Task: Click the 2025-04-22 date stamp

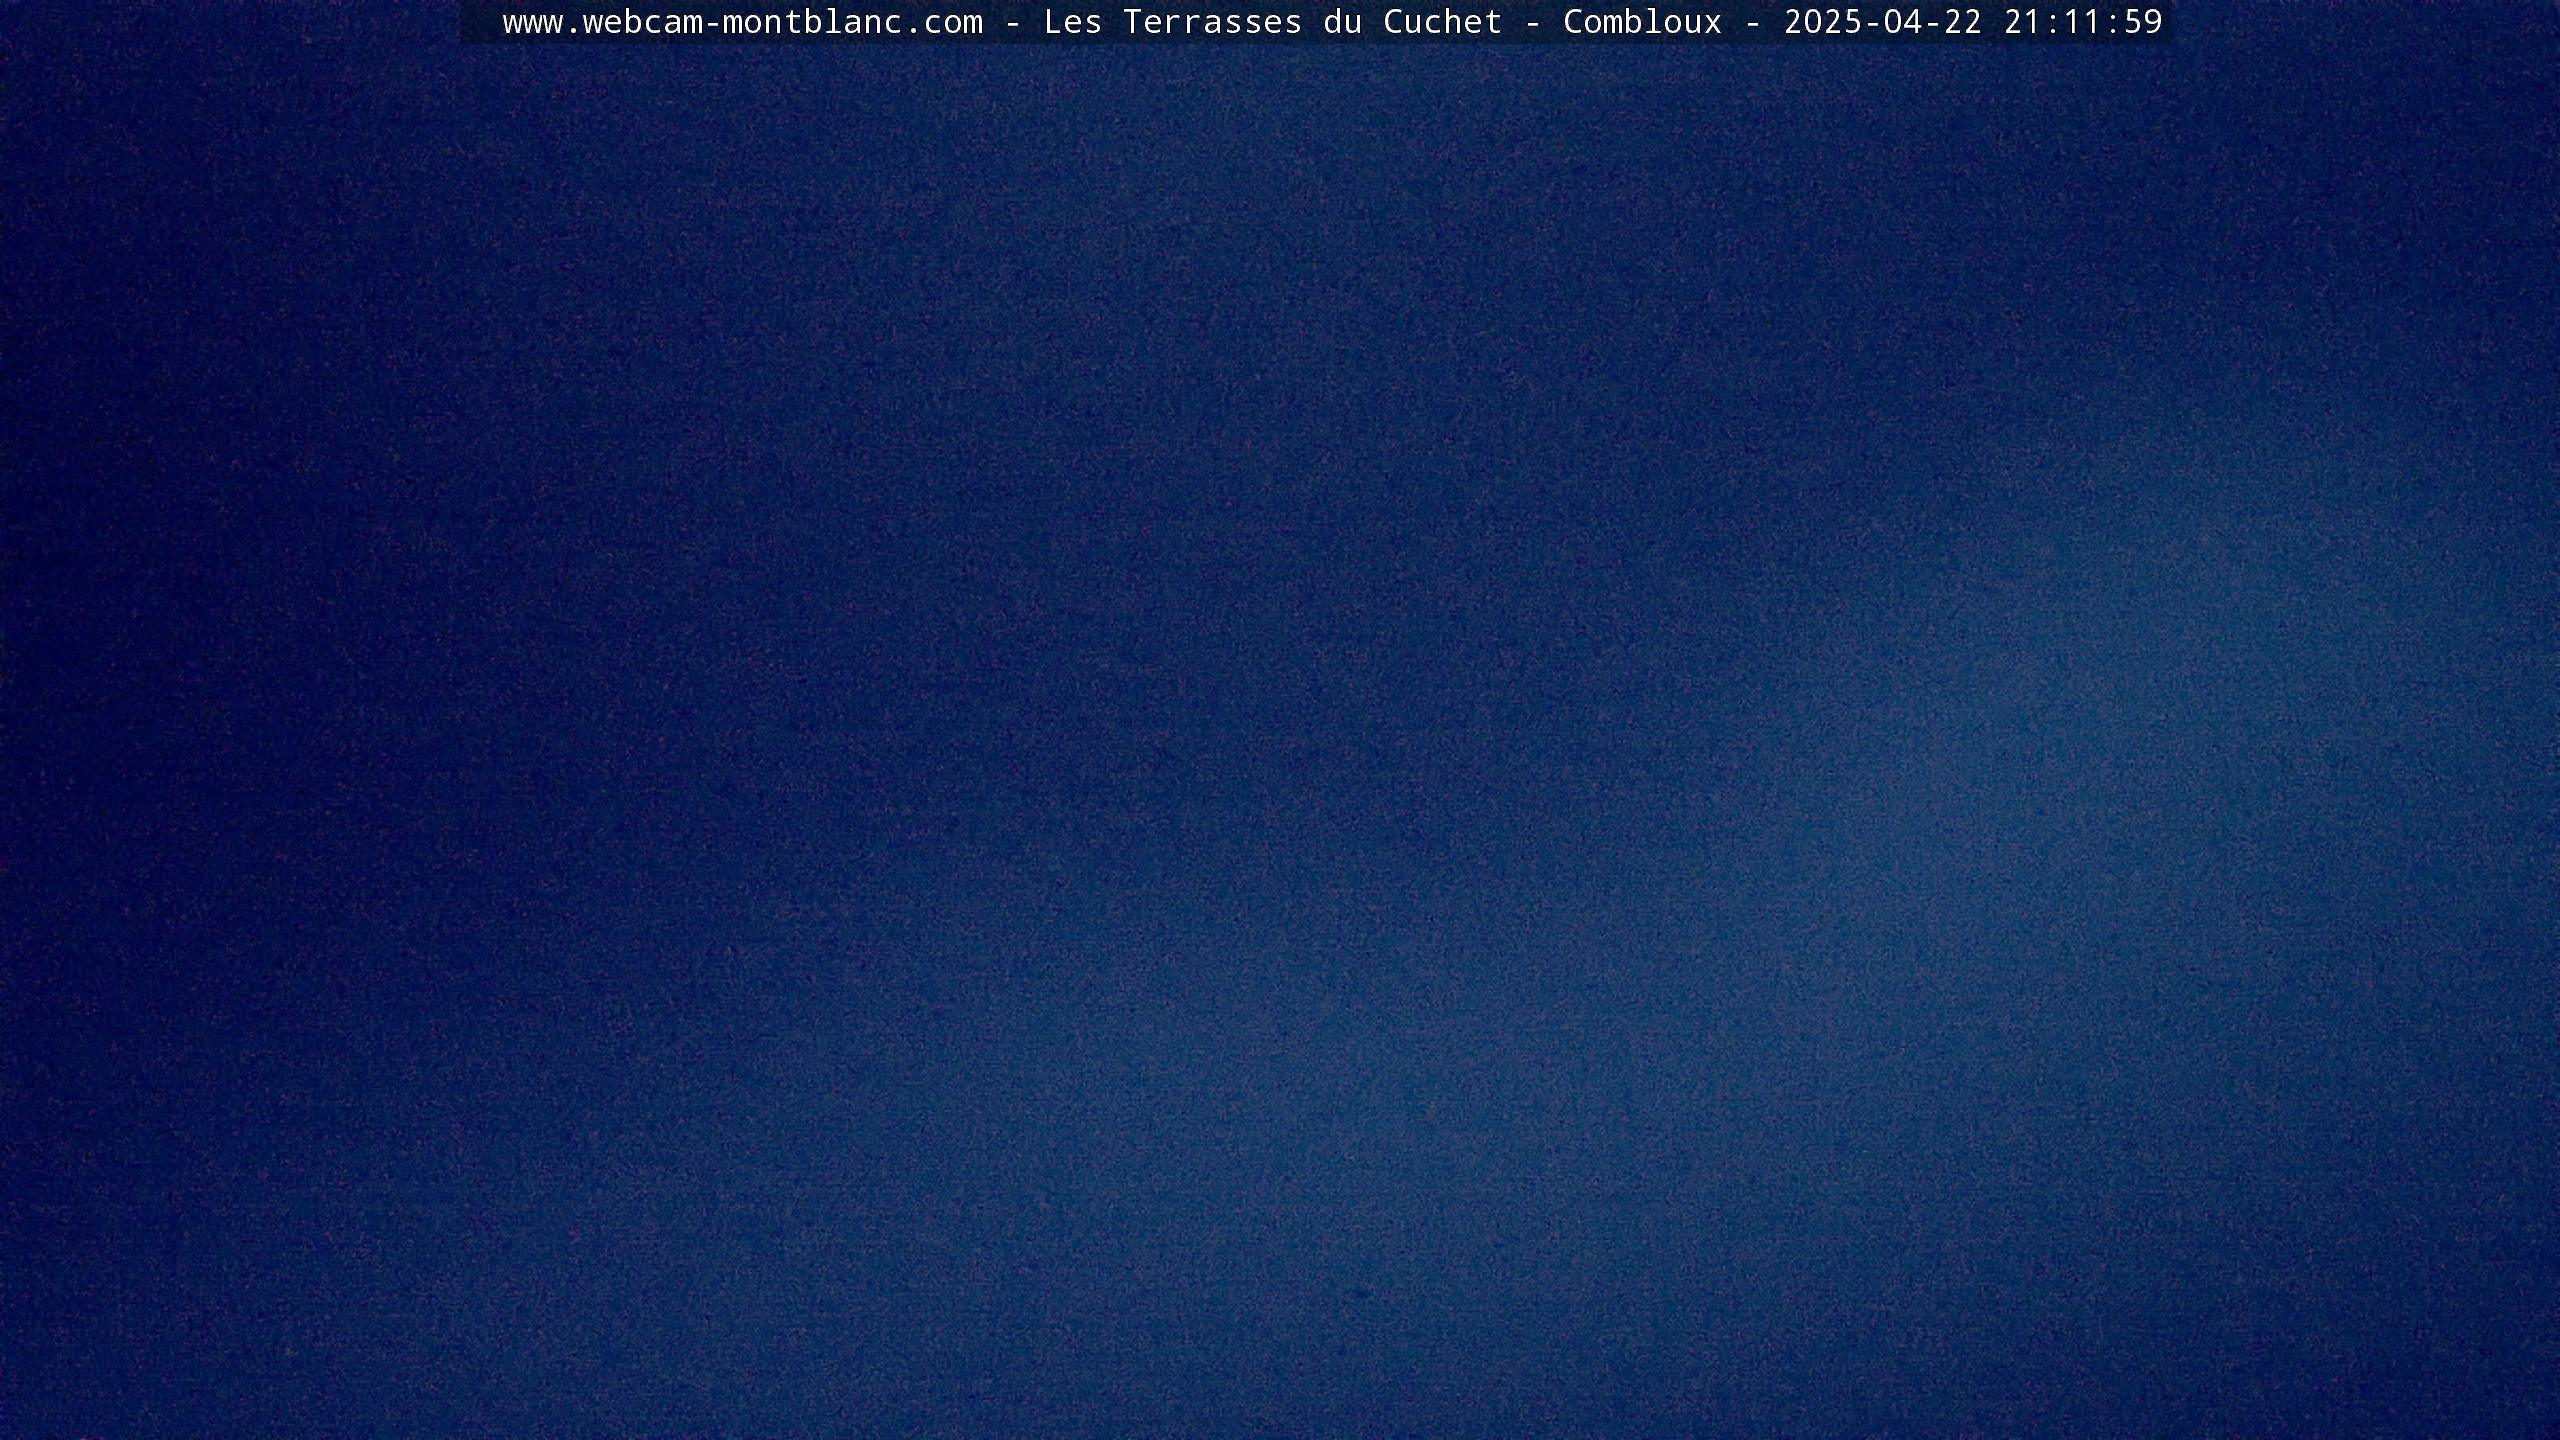Action: tap(1882, 22)
